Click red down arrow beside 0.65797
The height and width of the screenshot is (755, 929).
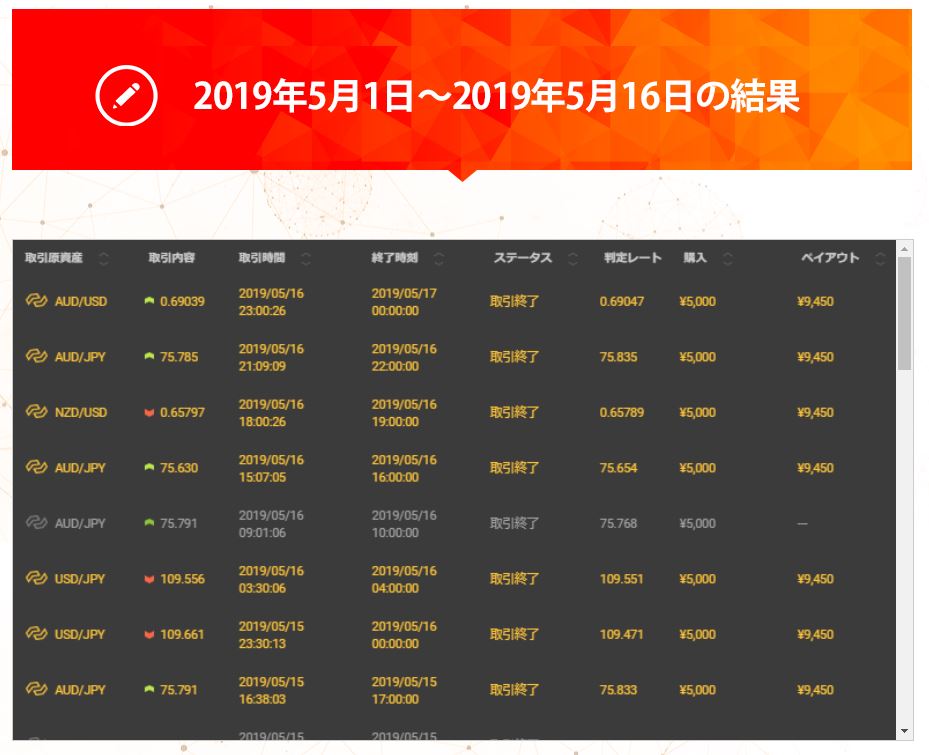[149, 412]
